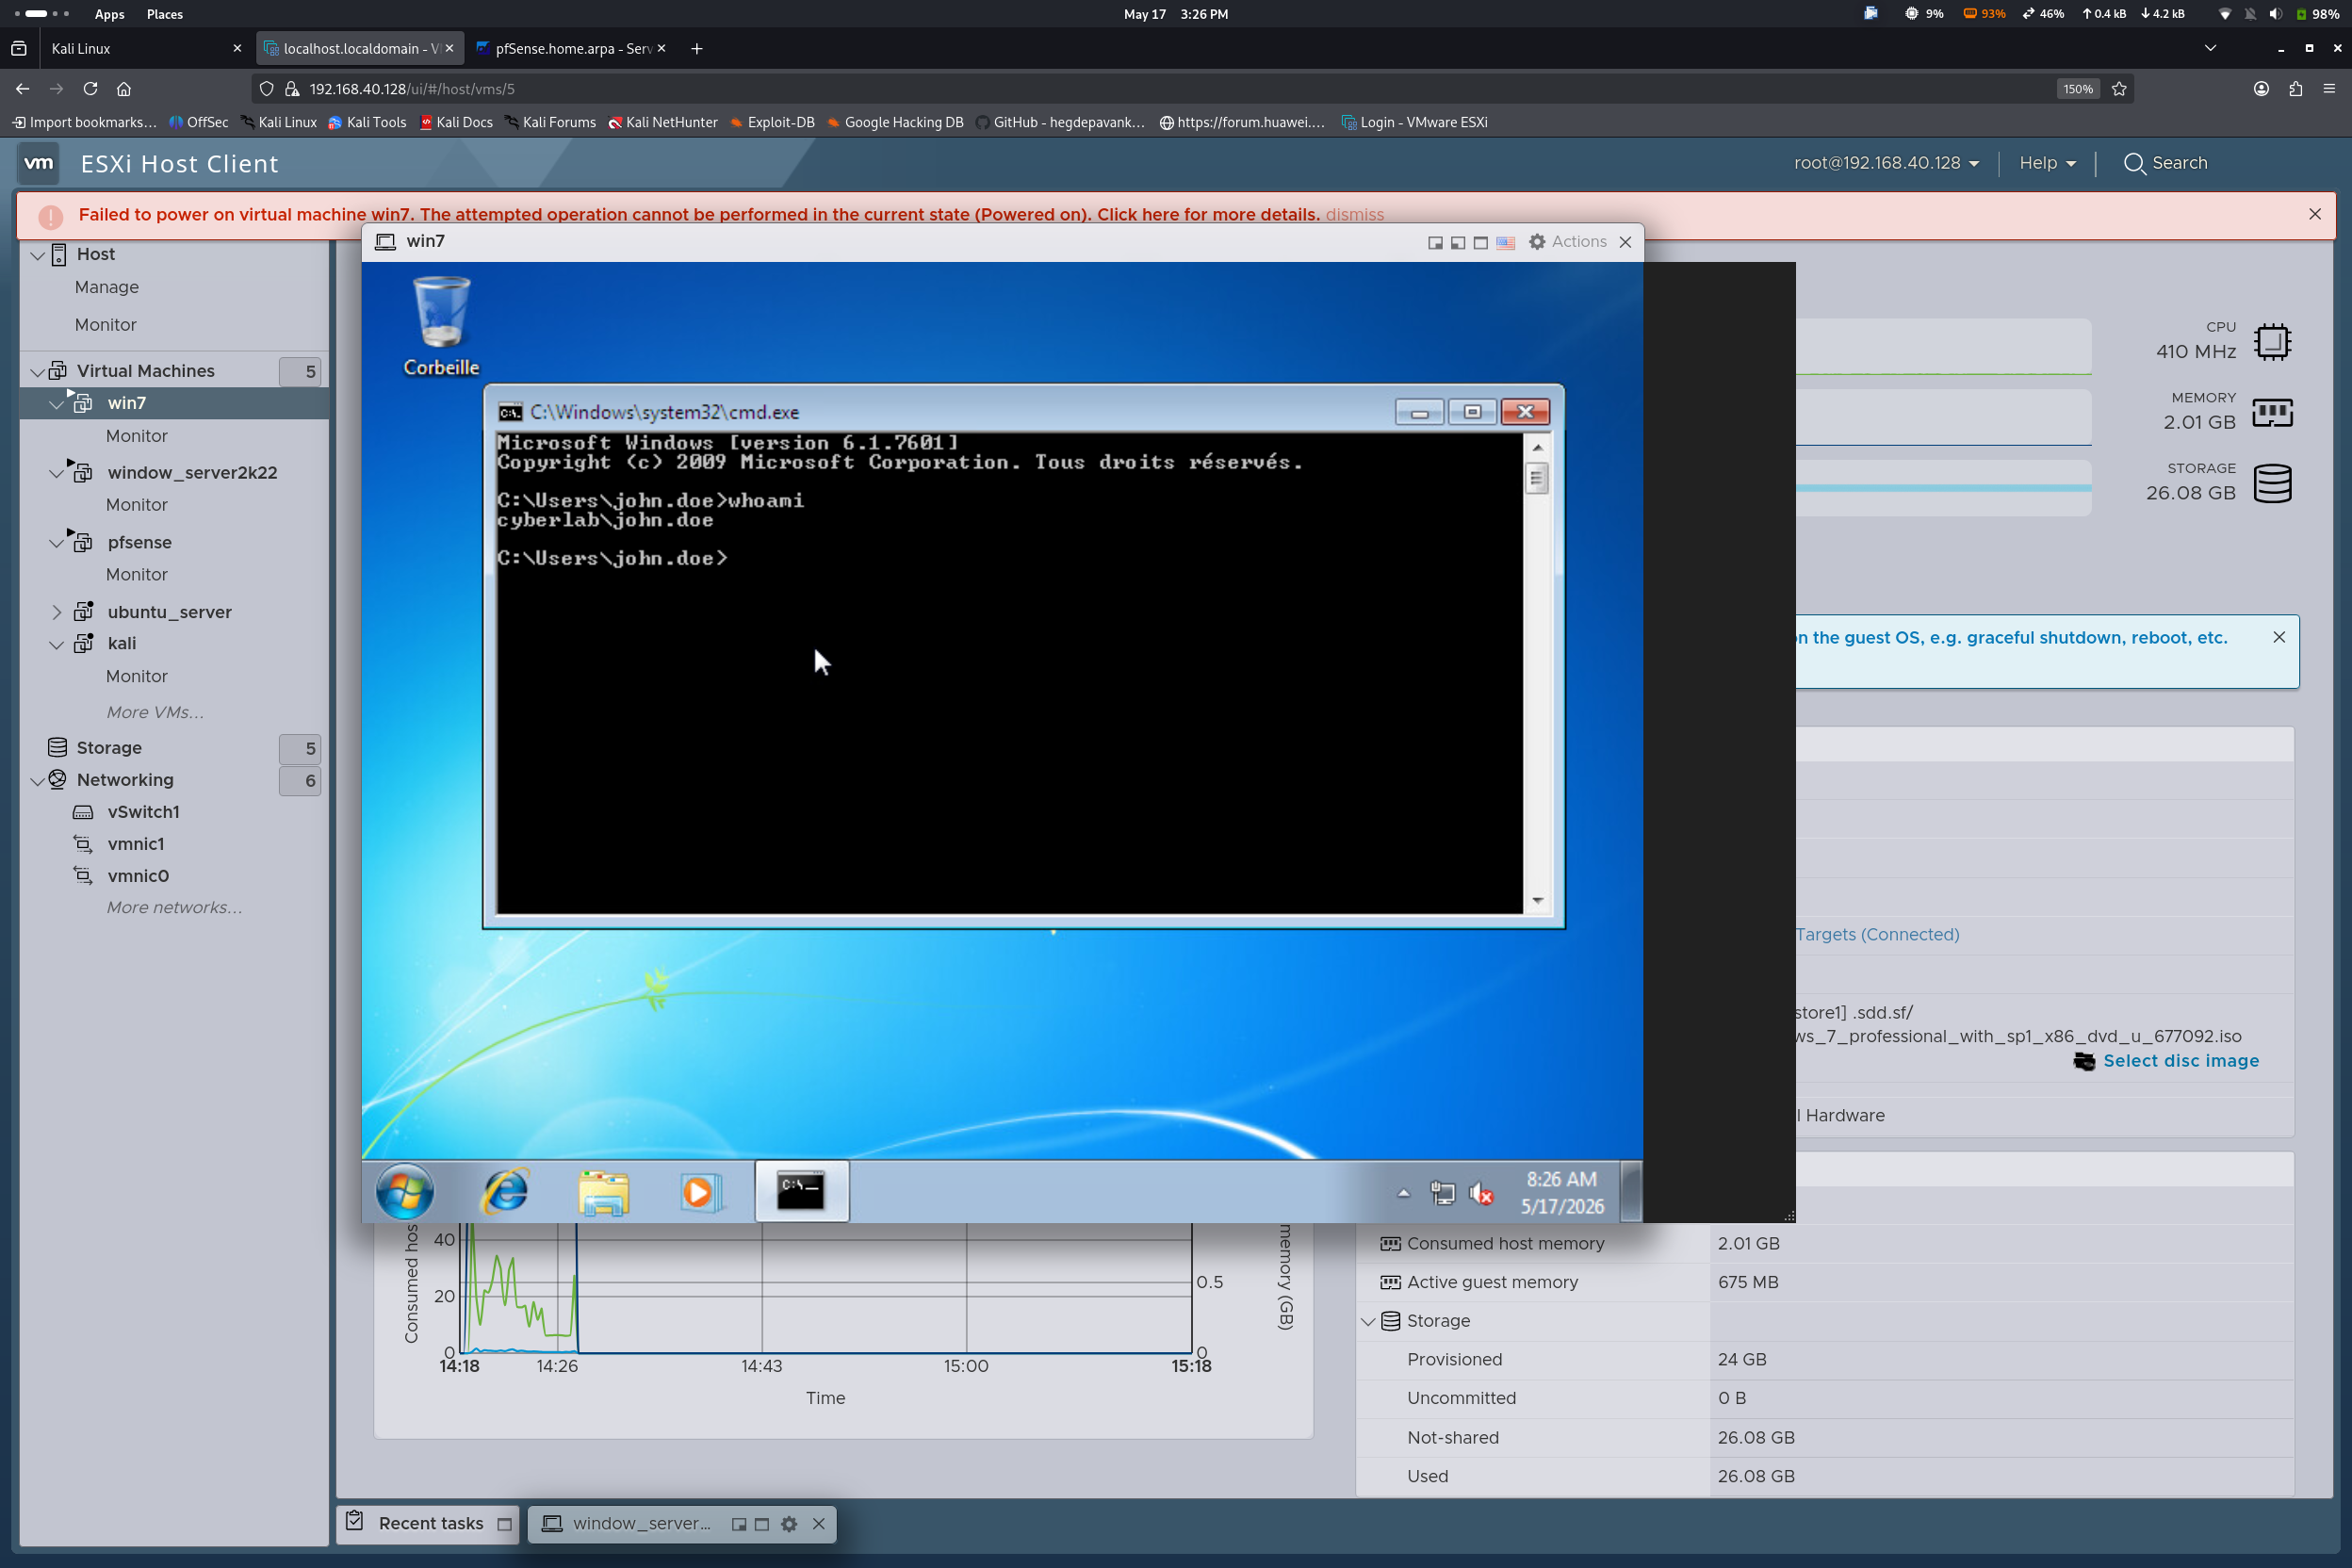Viewport: 2352px width, 1568px height.
Task: Select vSwitch1 in Networking
Action: (x=143, y=812)
